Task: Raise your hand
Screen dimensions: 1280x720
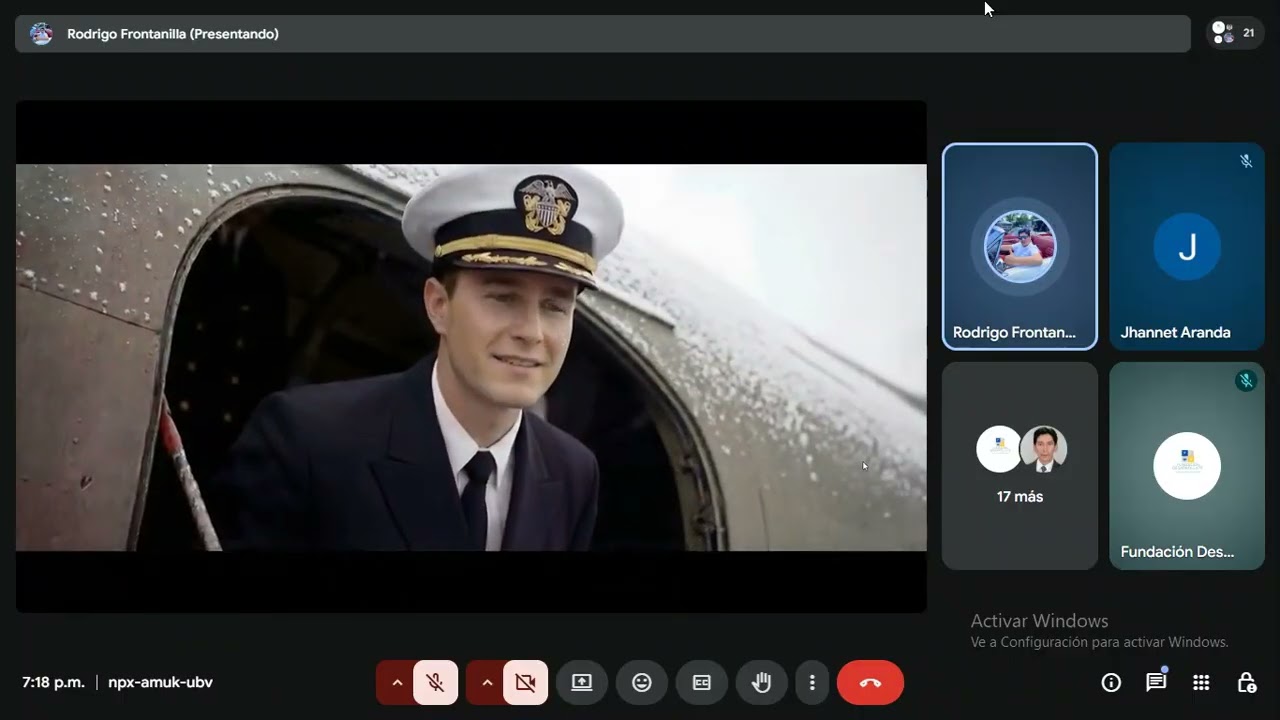Action: (x=762, y=683)
